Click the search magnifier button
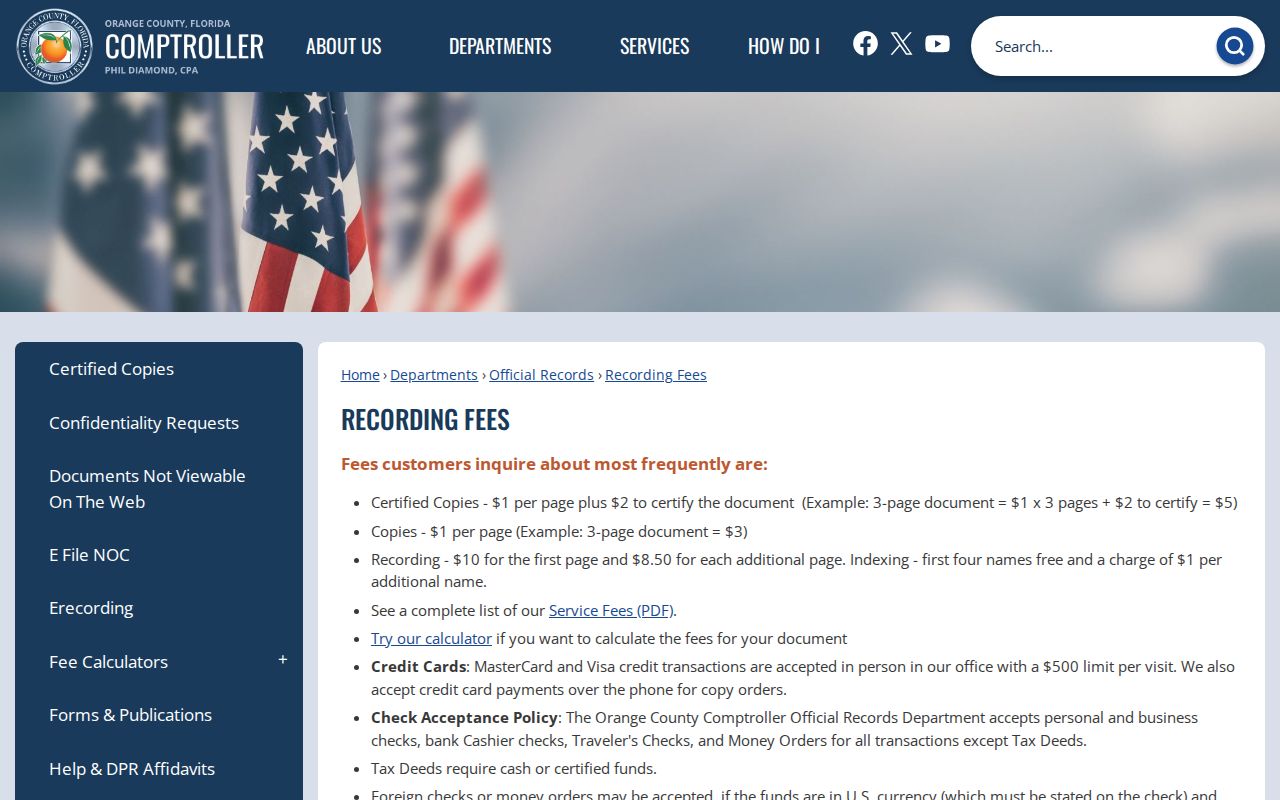 click(1234, 46)
